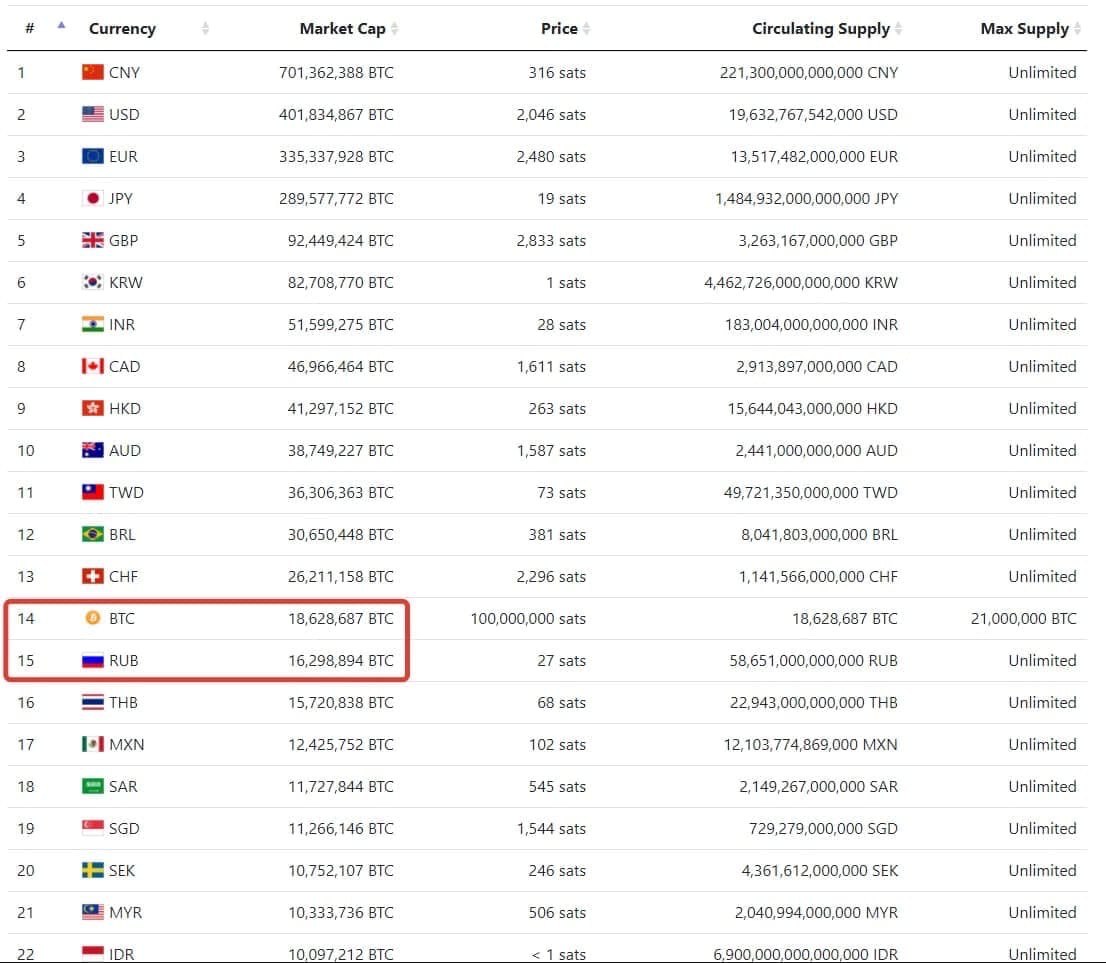Click price 2,833 sats for GBP
The width and height of the screenshot is (1106, 963).
[x=551, y=240]
